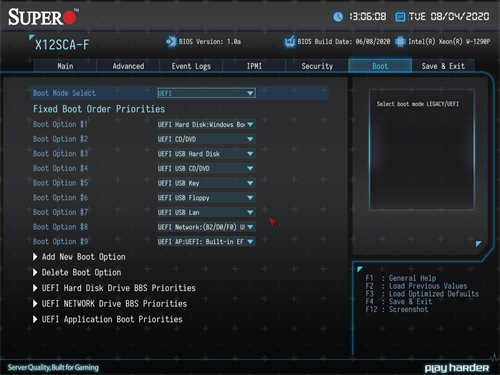Click the calendar icon beside the date
Image resolution: width=500 pixels, height=375 pixels.
(x=400, y=17)
